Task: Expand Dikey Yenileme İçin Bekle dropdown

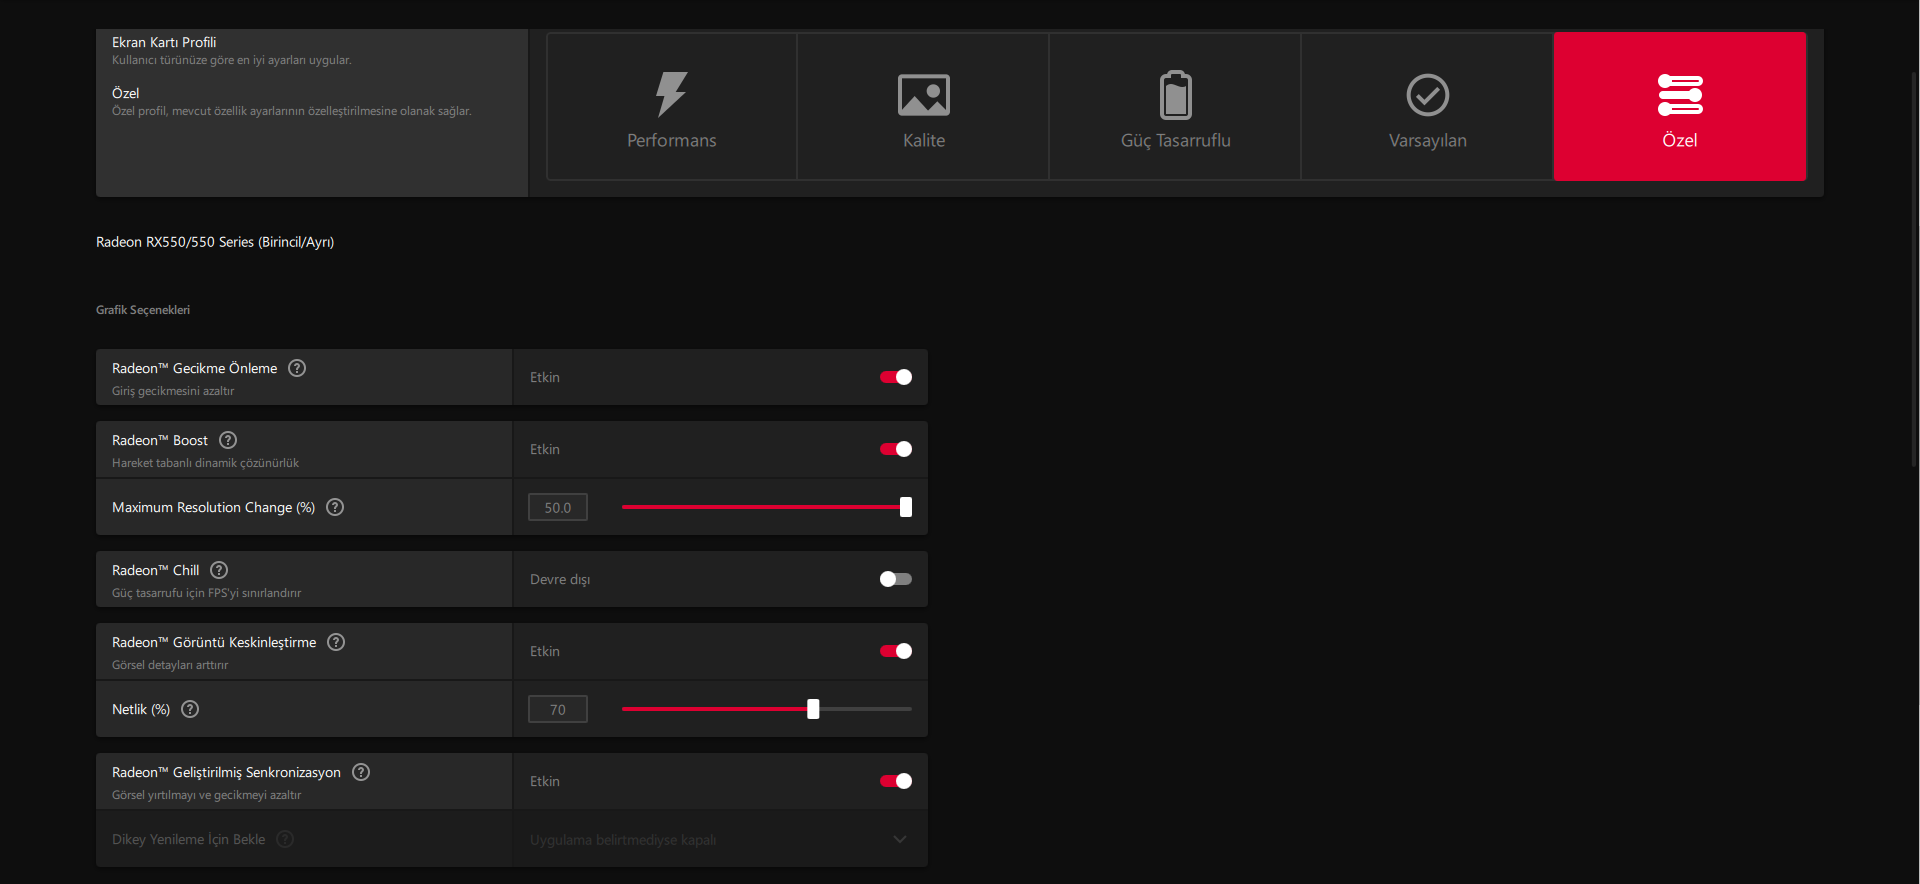Action: pos(720,839)
